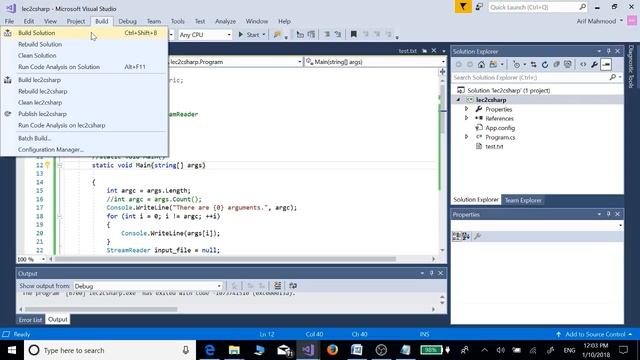Toggle Preview Selected Items button in Solution Explorer
The width and height of the screenshot is (640, 360).
(x=606, y=64)
